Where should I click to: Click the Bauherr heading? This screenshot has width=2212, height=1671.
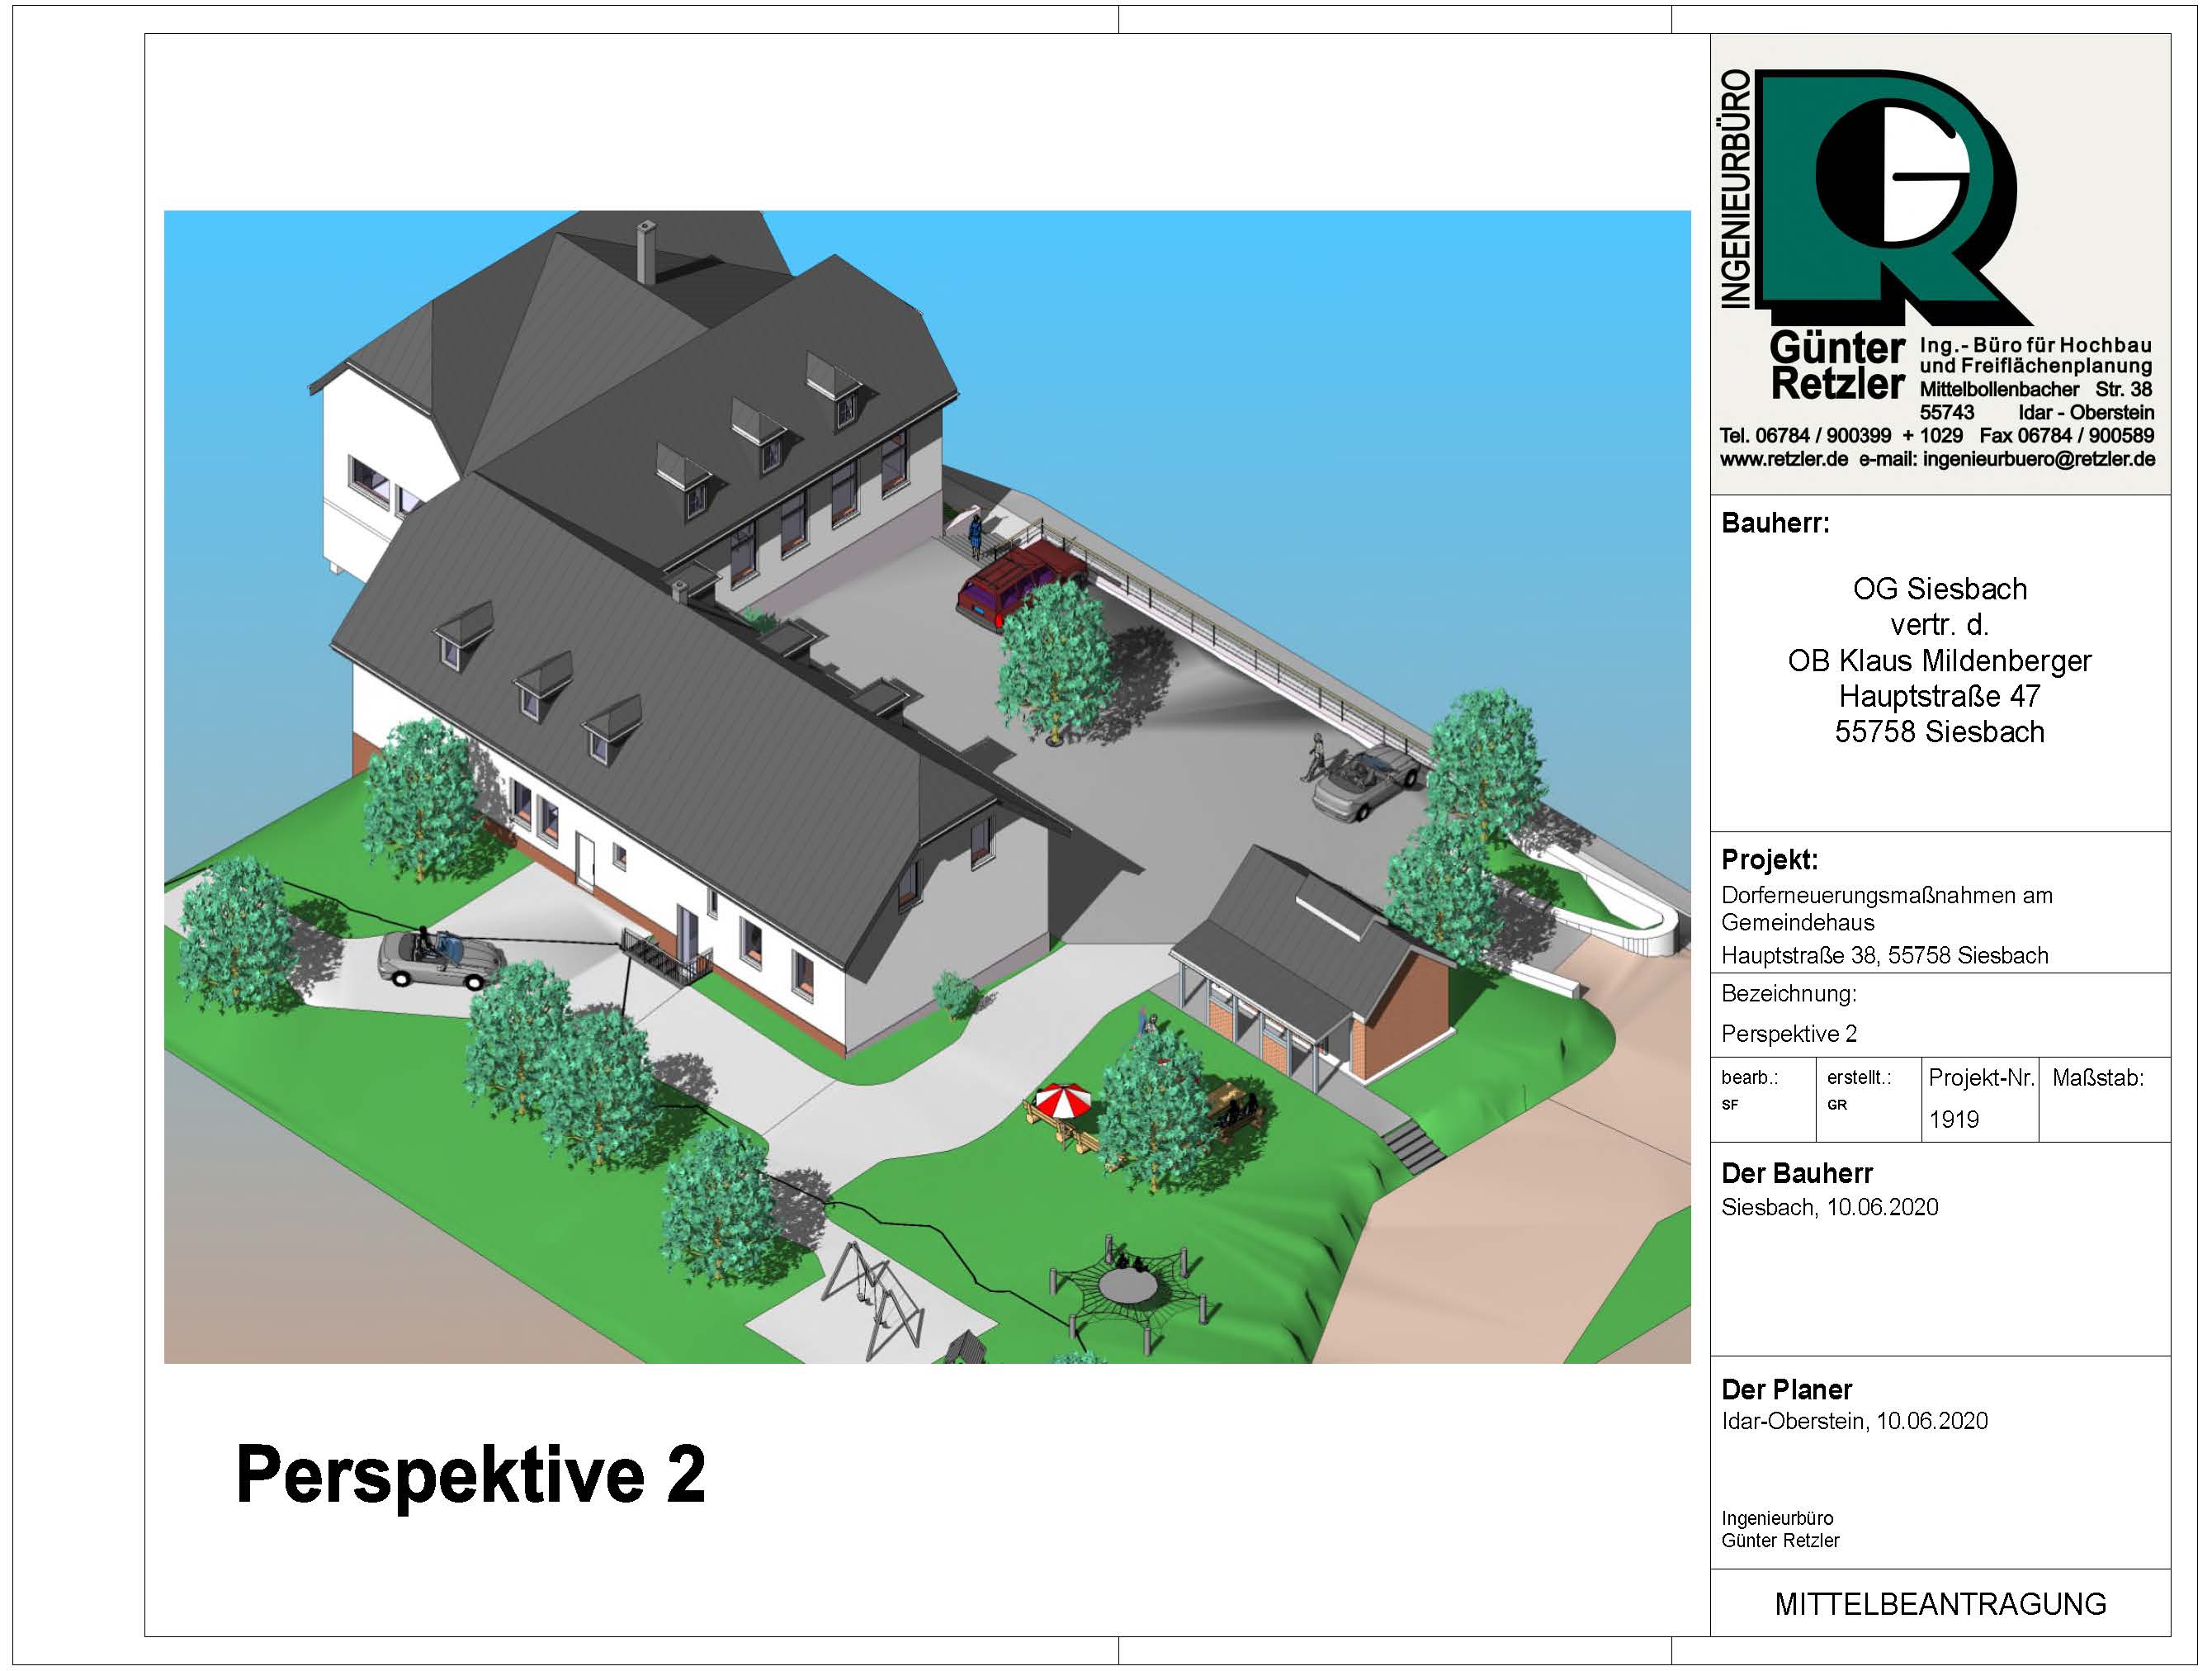click(1775, 523)
